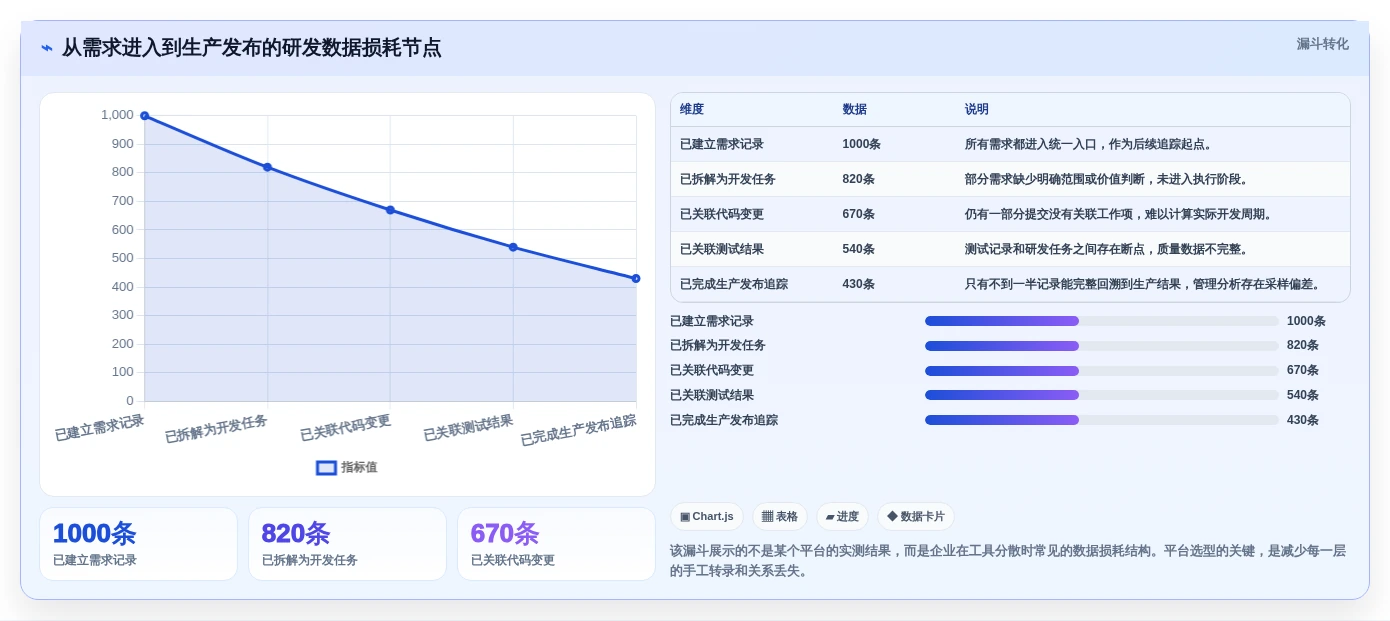
Task: Click the 数据卡片 tag chip
Action: [x=916, y=517]
